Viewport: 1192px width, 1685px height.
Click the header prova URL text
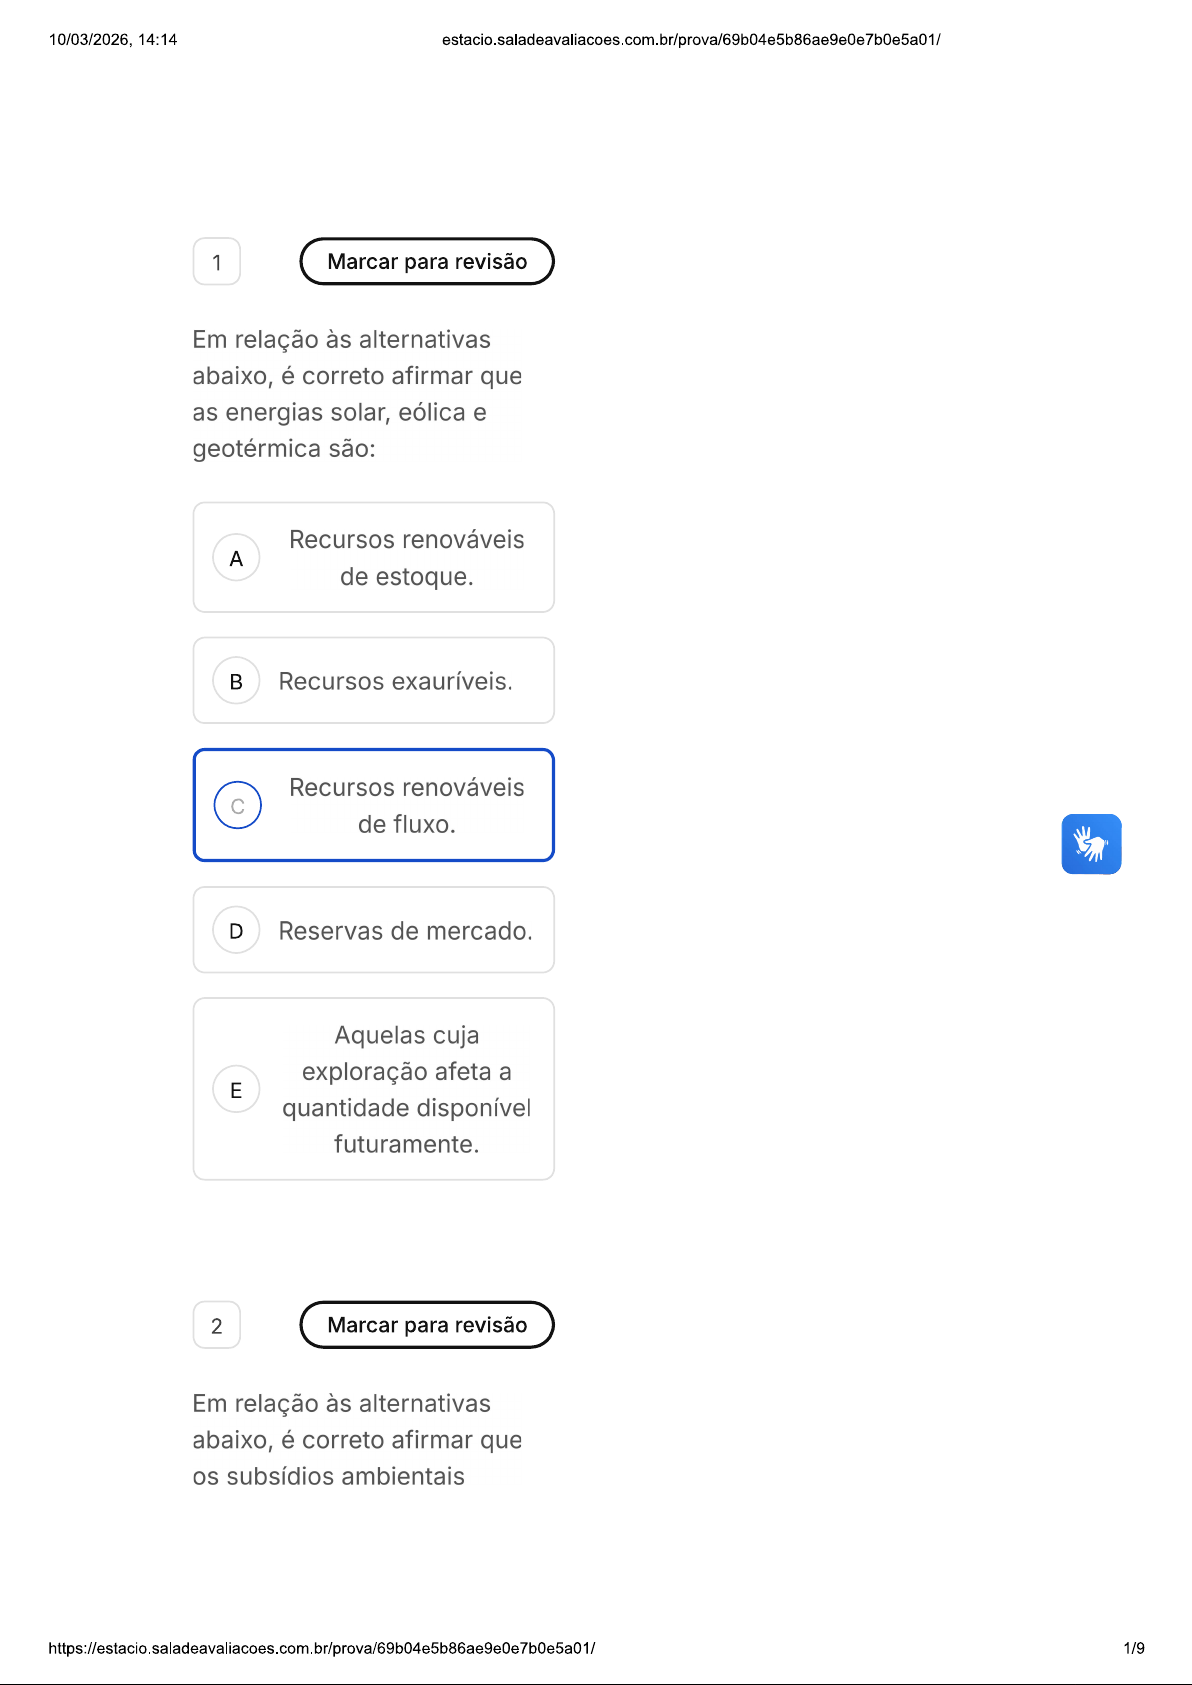click(691, 40)
